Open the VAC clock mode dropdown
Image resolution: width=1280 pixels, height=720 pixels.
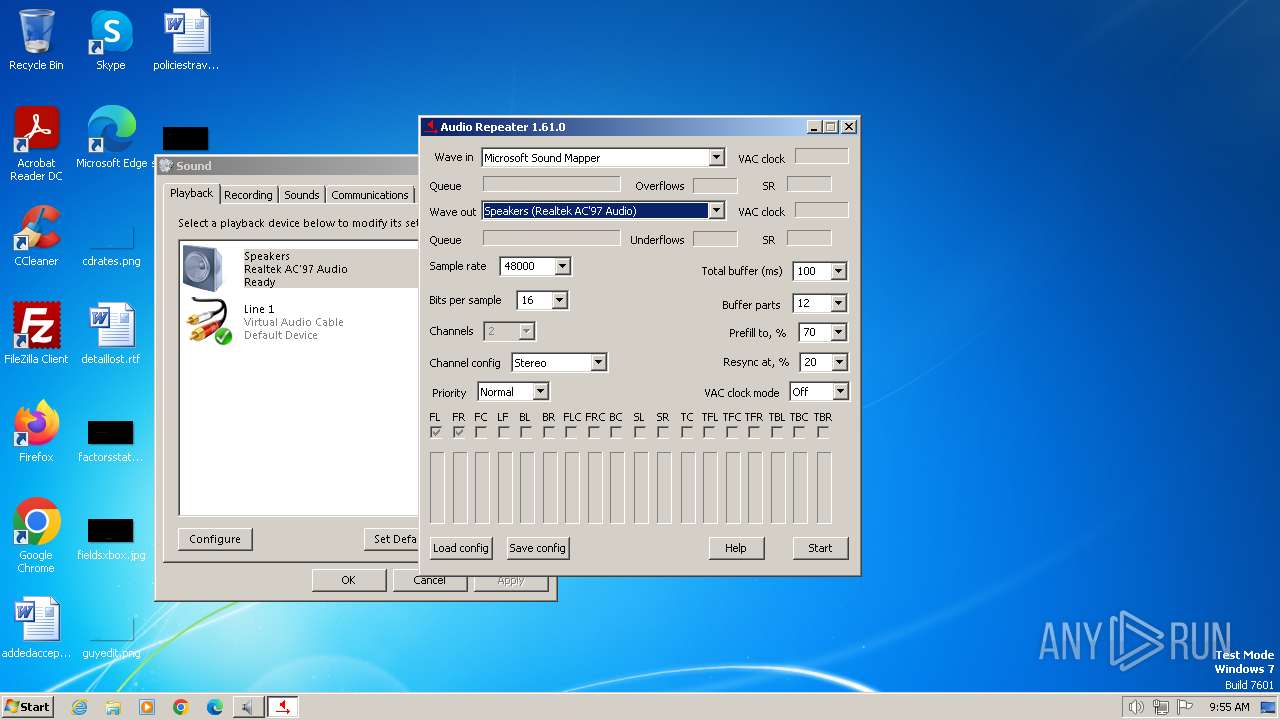pyautogui.click(x=840, y=392)
